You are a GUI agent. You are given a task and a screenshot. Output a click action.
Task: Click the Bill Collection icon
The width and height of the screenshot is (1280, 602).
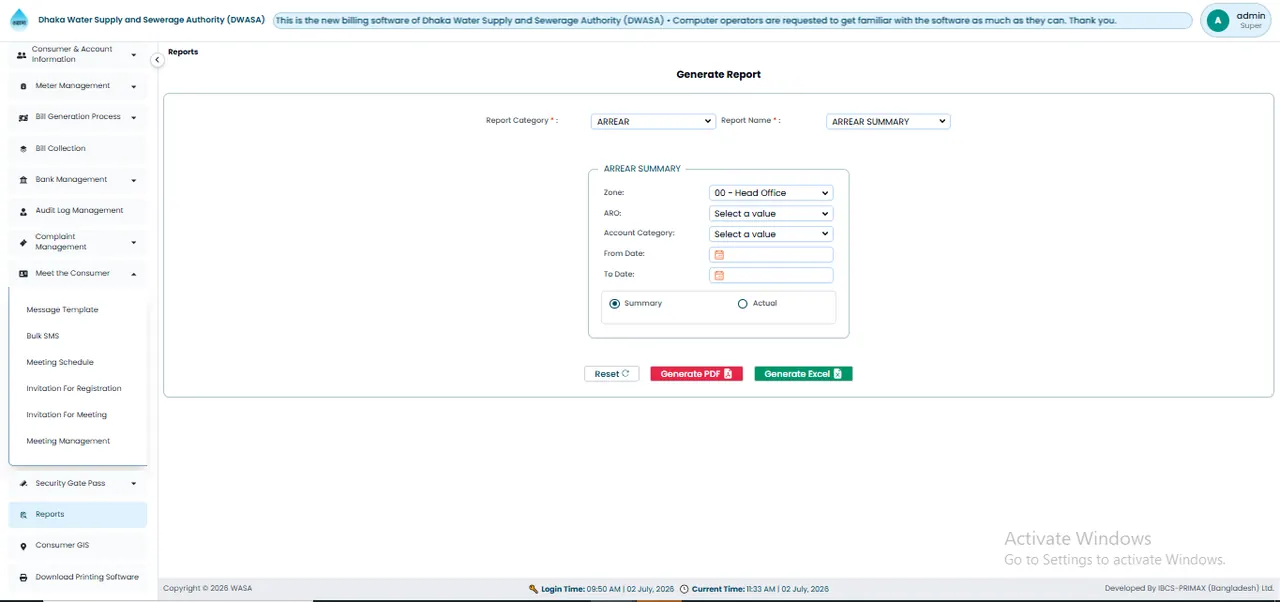pos(23,148)
